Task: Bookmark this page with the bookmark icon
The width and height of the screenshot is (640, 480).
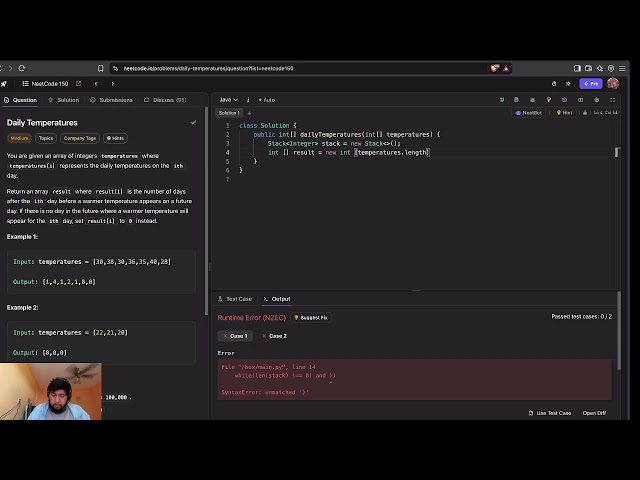Action: tap(100, 68)
